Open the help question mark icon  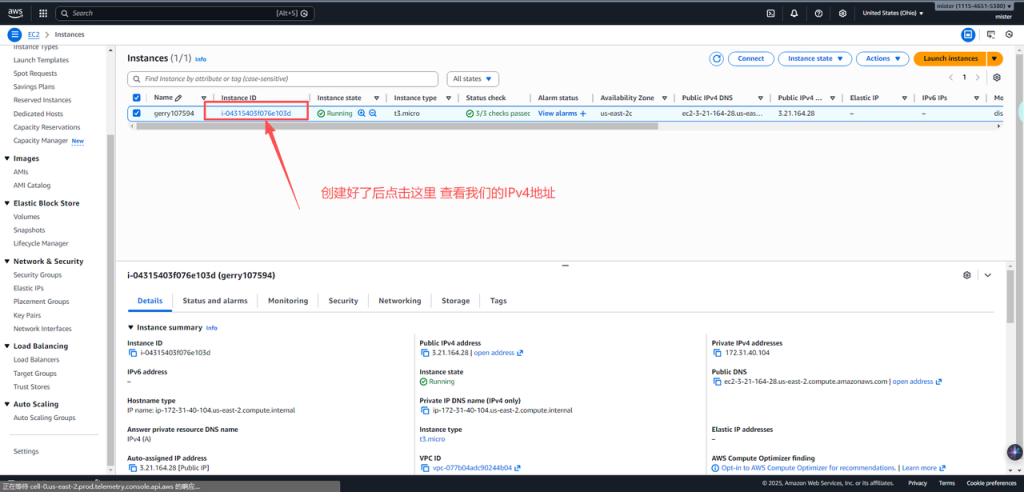tap(818, 13)
